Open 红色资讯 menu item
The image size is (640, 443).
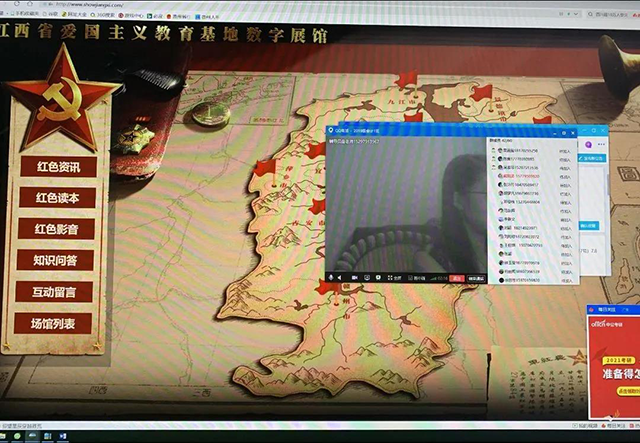pyautogui.click(x=64, y=167)
